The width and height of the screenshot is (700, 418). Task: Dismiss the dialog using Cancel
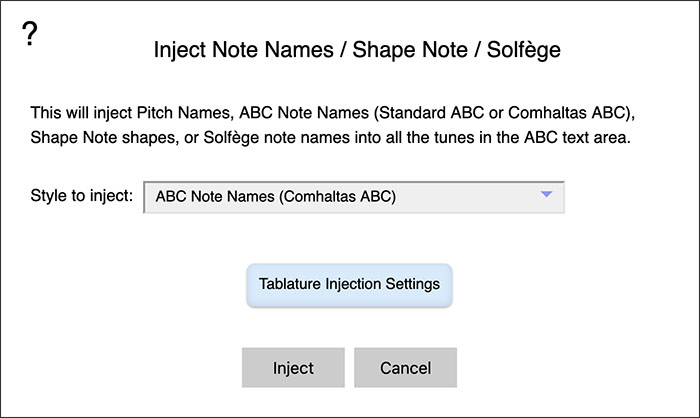point(405,368)
